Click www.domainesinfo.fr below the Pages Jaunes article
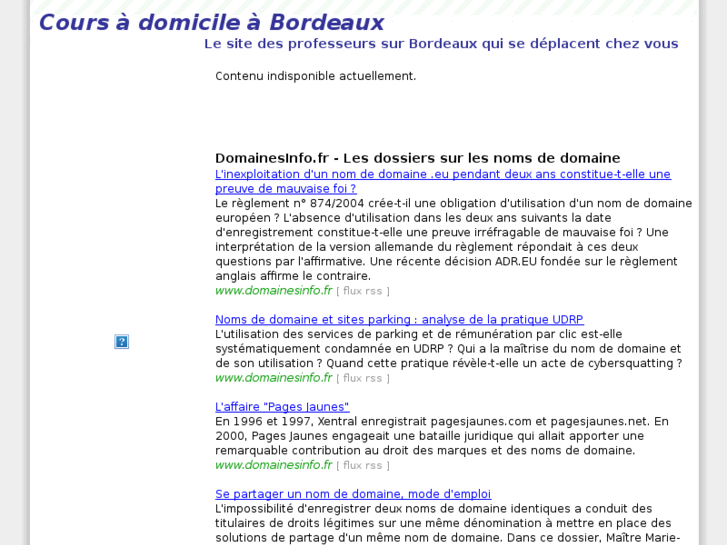 (274, 465)
